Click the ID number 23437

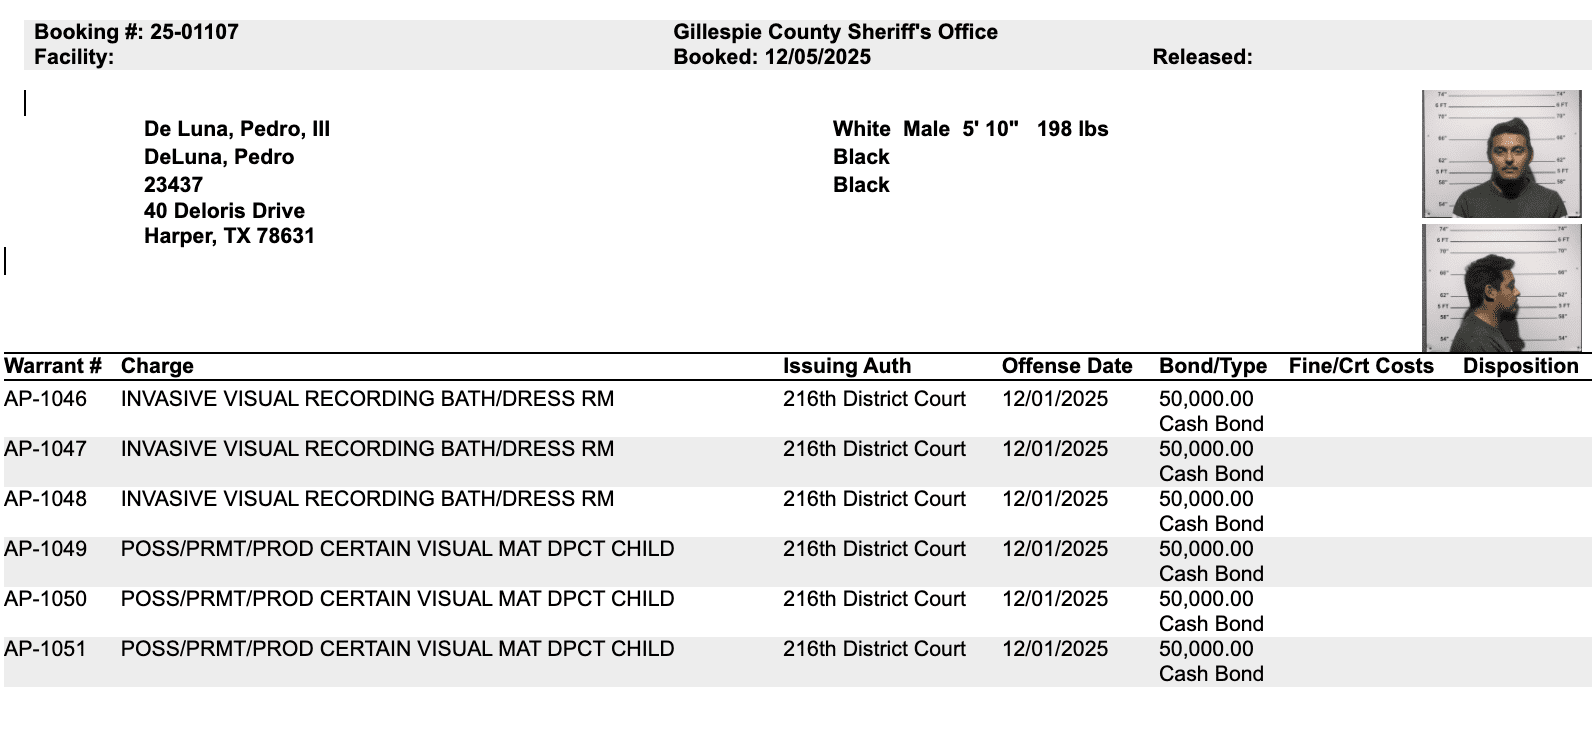tap(173, 185)
